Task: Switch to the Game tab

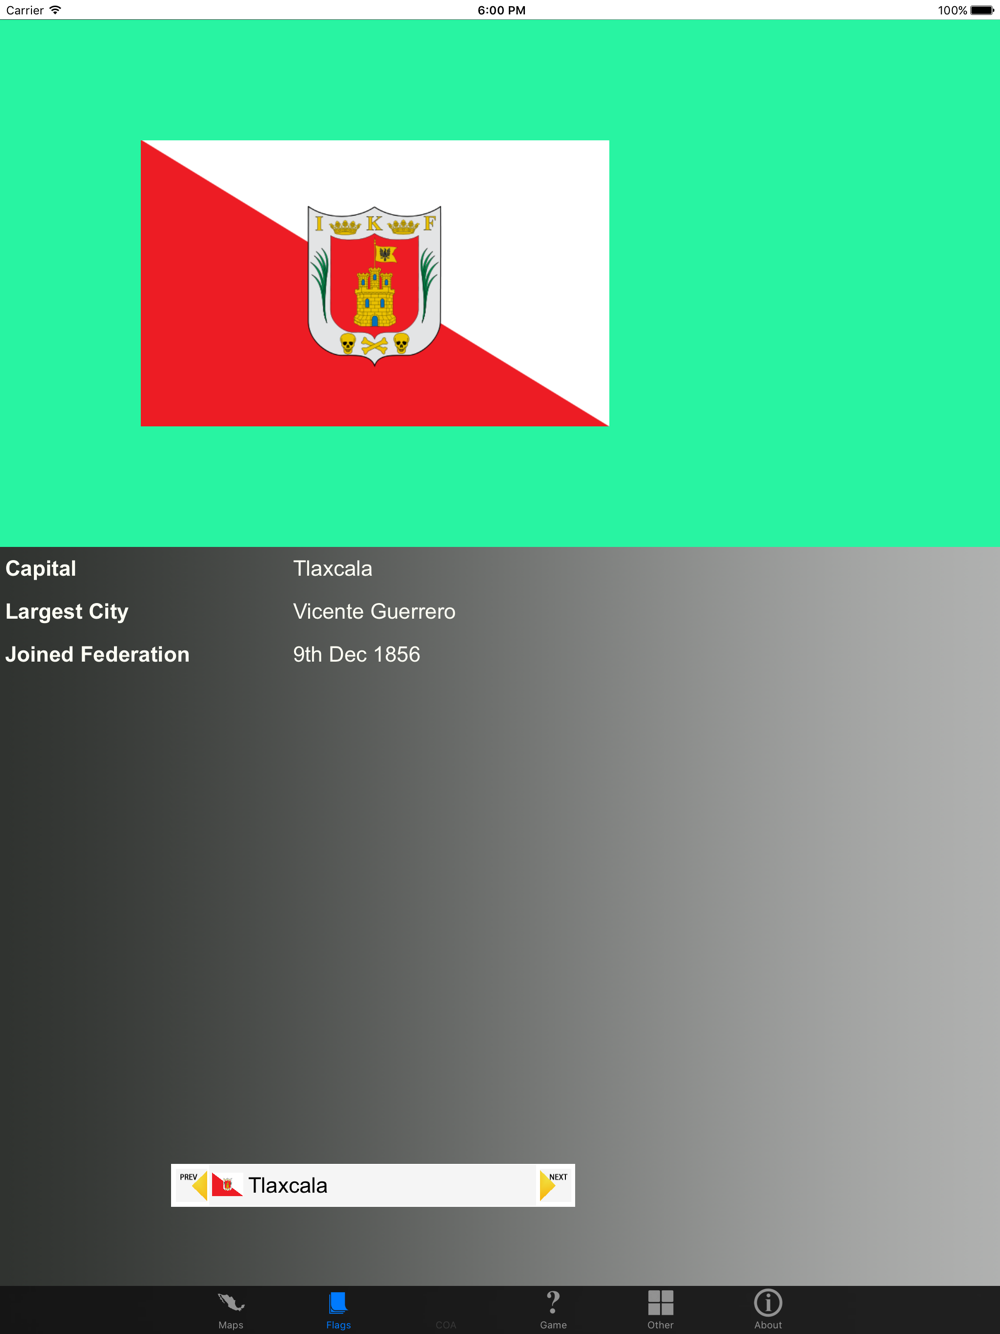Action: click(x=553, y=1309)
